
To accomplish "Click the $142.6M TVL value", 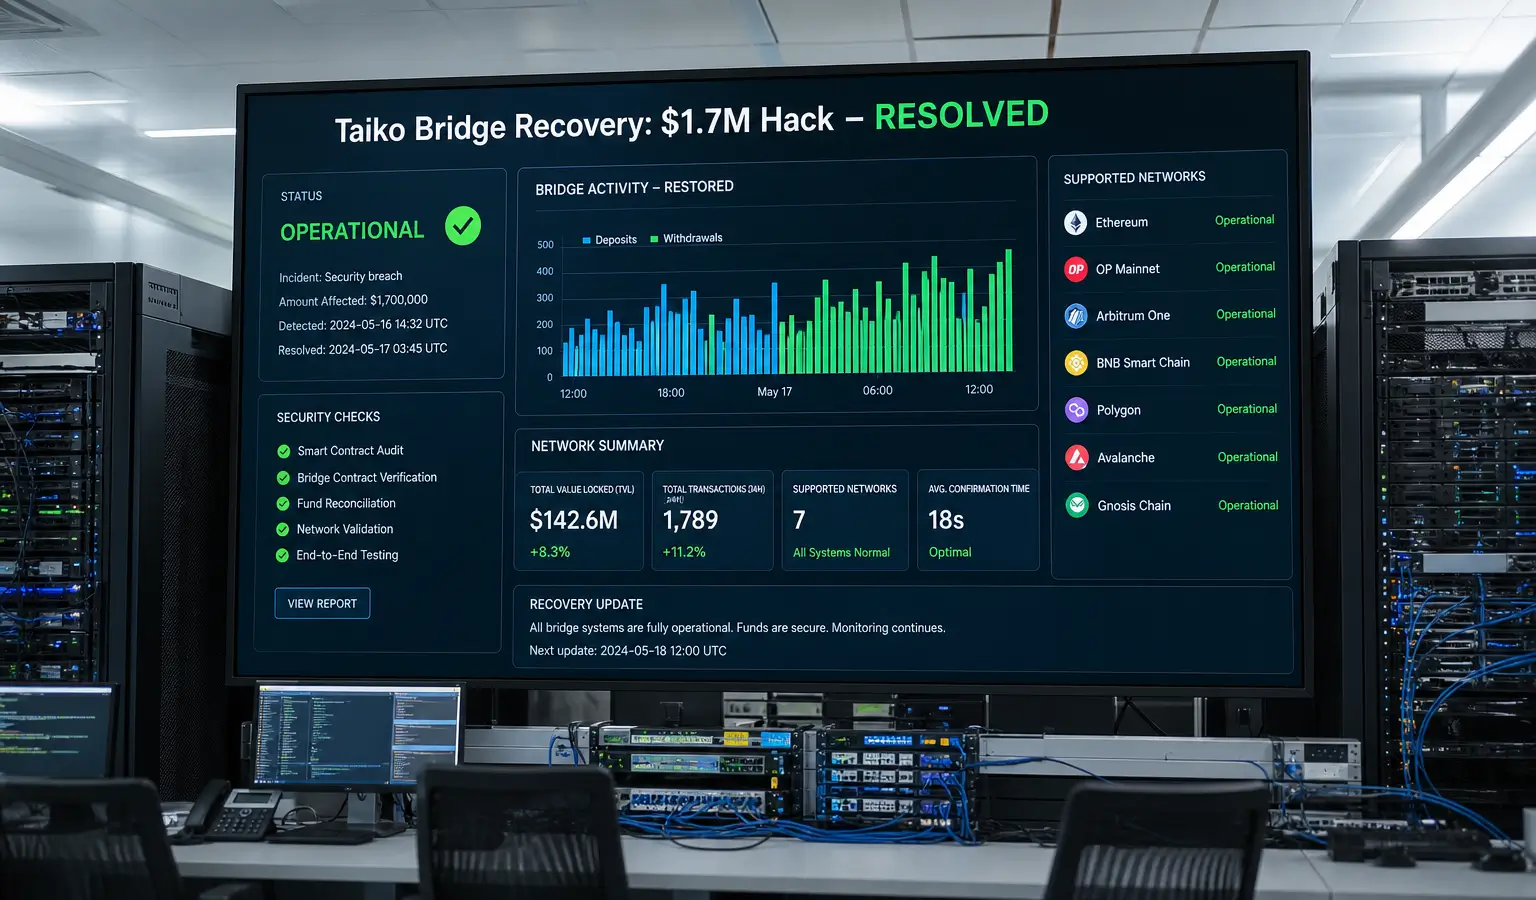I will [574, 520].
